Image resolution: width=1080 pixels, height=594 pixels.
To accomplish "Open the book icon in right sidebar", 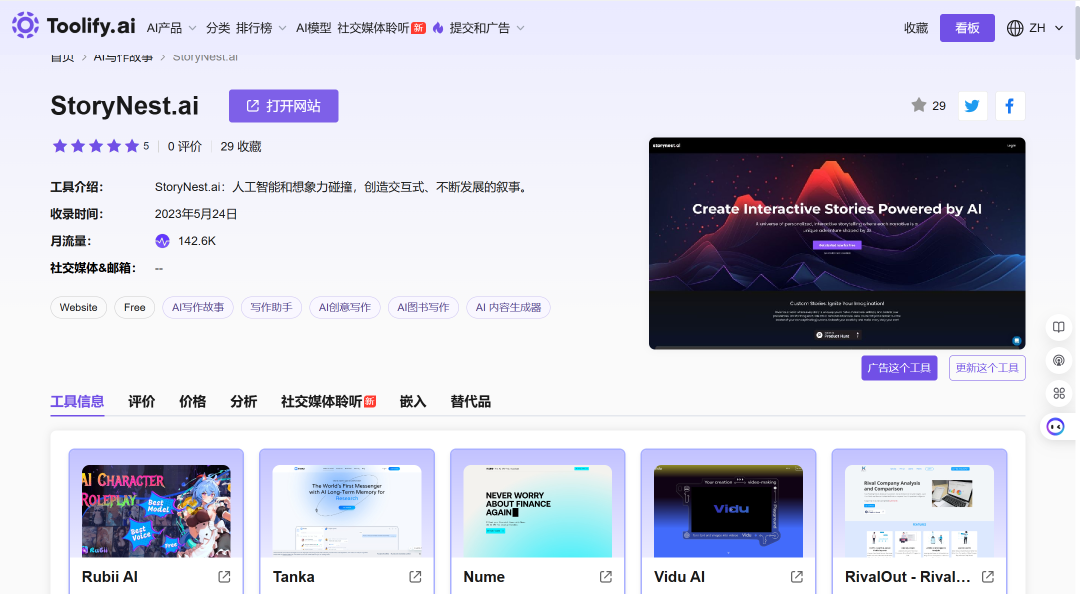I will [x=1059, y=327].
